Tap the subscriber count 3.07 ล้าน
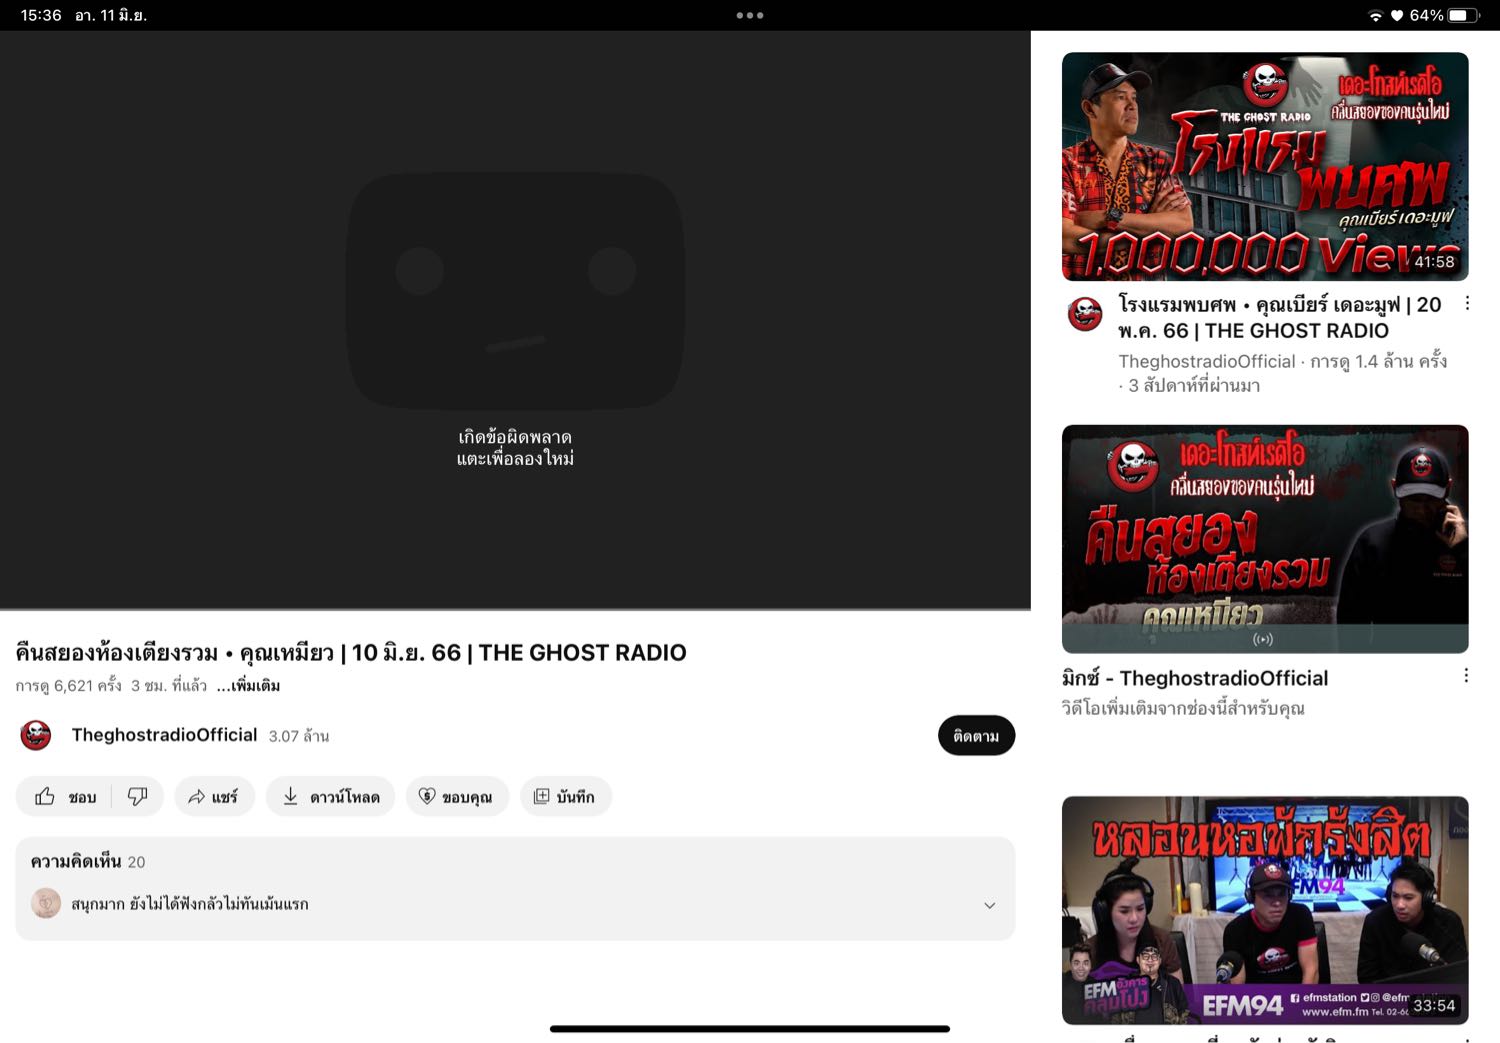This screenshot has width=1500, height=1043. coord(299,736)
